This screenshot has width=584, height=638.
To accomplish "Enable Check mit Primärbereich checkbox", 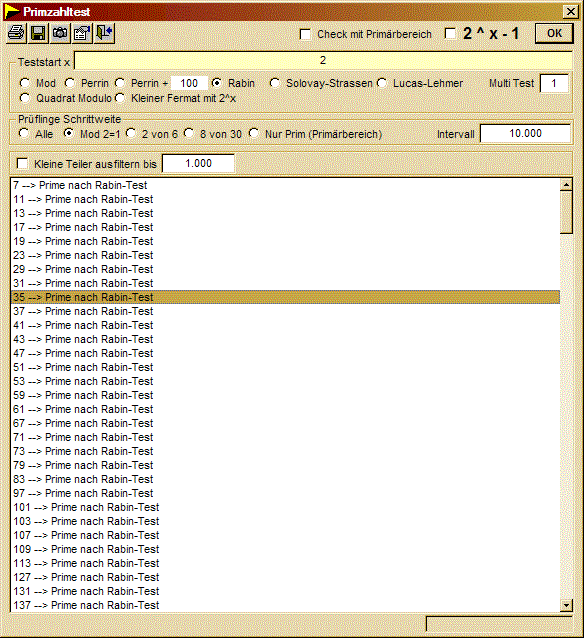I will [305, 34].
